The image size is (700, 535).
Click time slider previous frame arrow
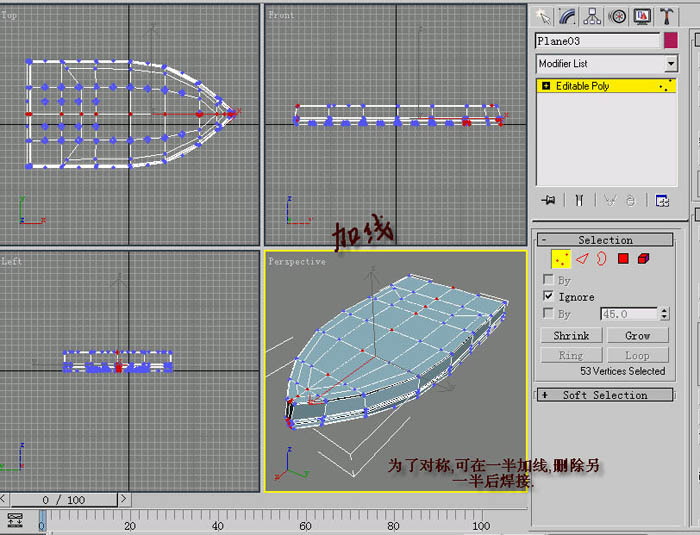click(x=4, y=499)
